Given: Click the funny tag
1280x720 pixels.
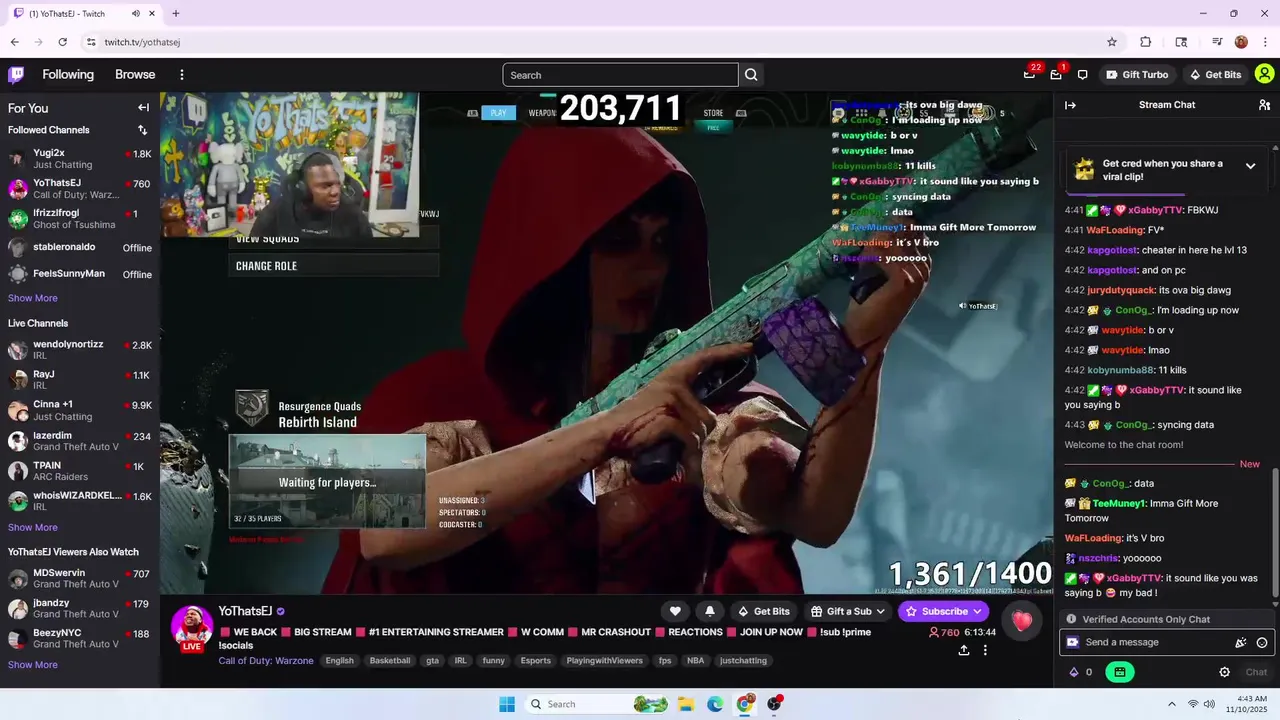Looking at the screenshot, I should [494, 661].
